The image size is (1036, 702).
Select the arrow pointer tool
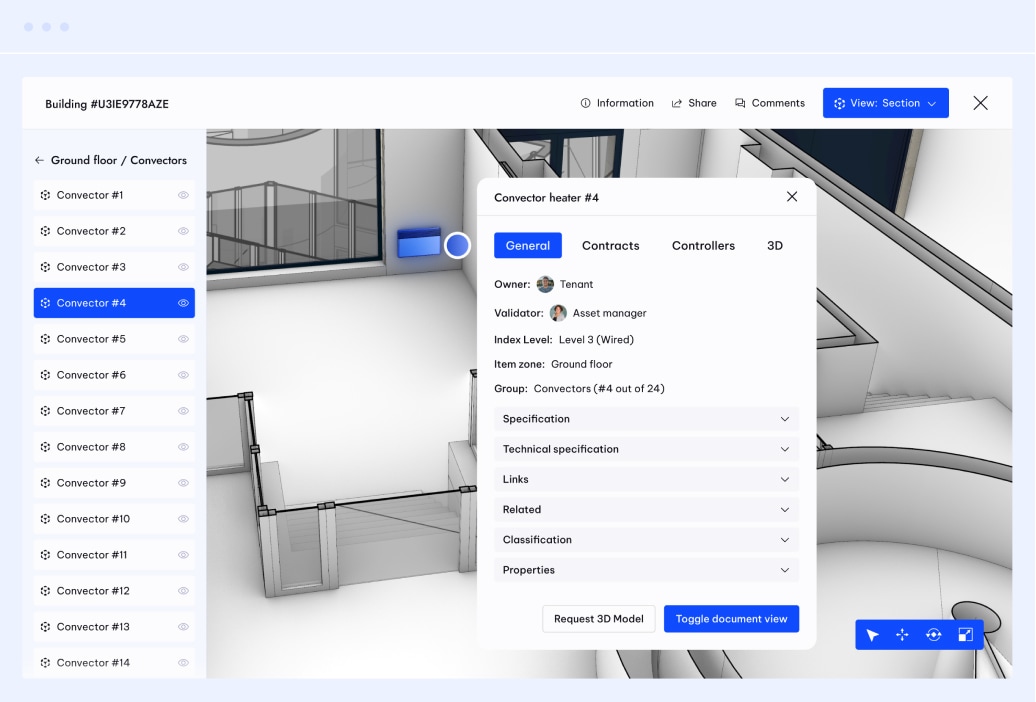872,635
